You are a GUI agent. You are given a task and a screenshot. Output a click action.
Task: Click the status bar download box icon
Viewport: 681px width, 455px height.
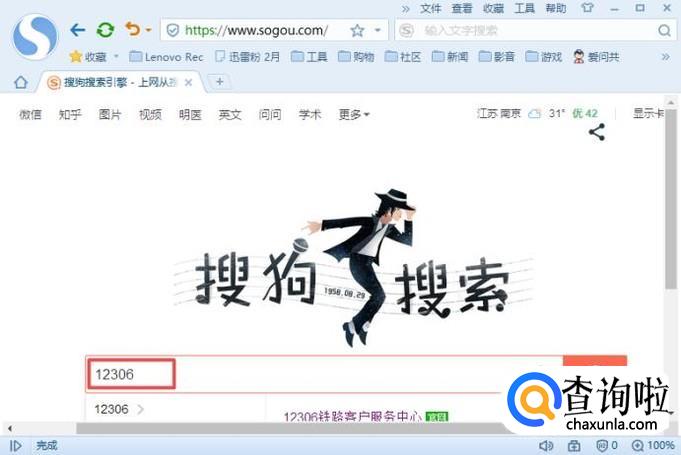click(x=574, y=445)
